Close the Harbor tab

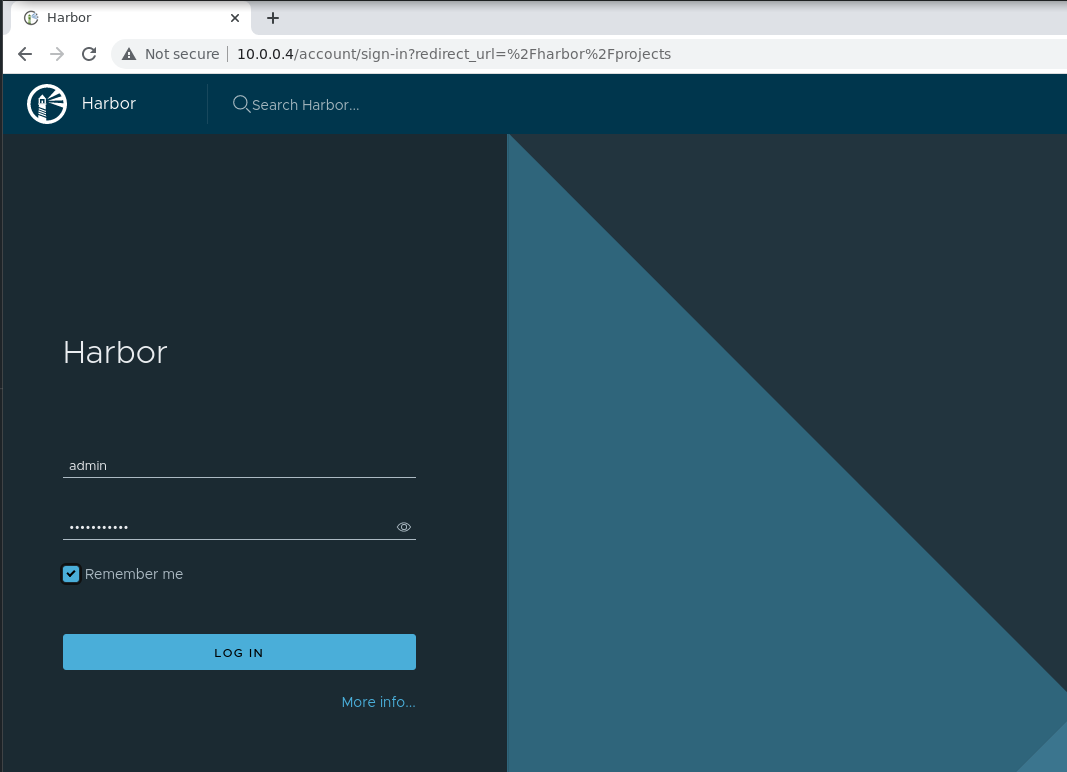[x=235, y=17]
